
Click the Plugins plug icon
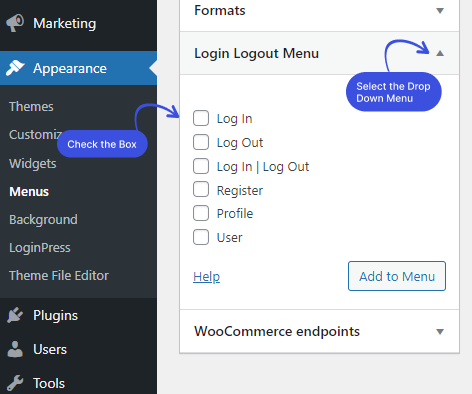coord(15,315)
